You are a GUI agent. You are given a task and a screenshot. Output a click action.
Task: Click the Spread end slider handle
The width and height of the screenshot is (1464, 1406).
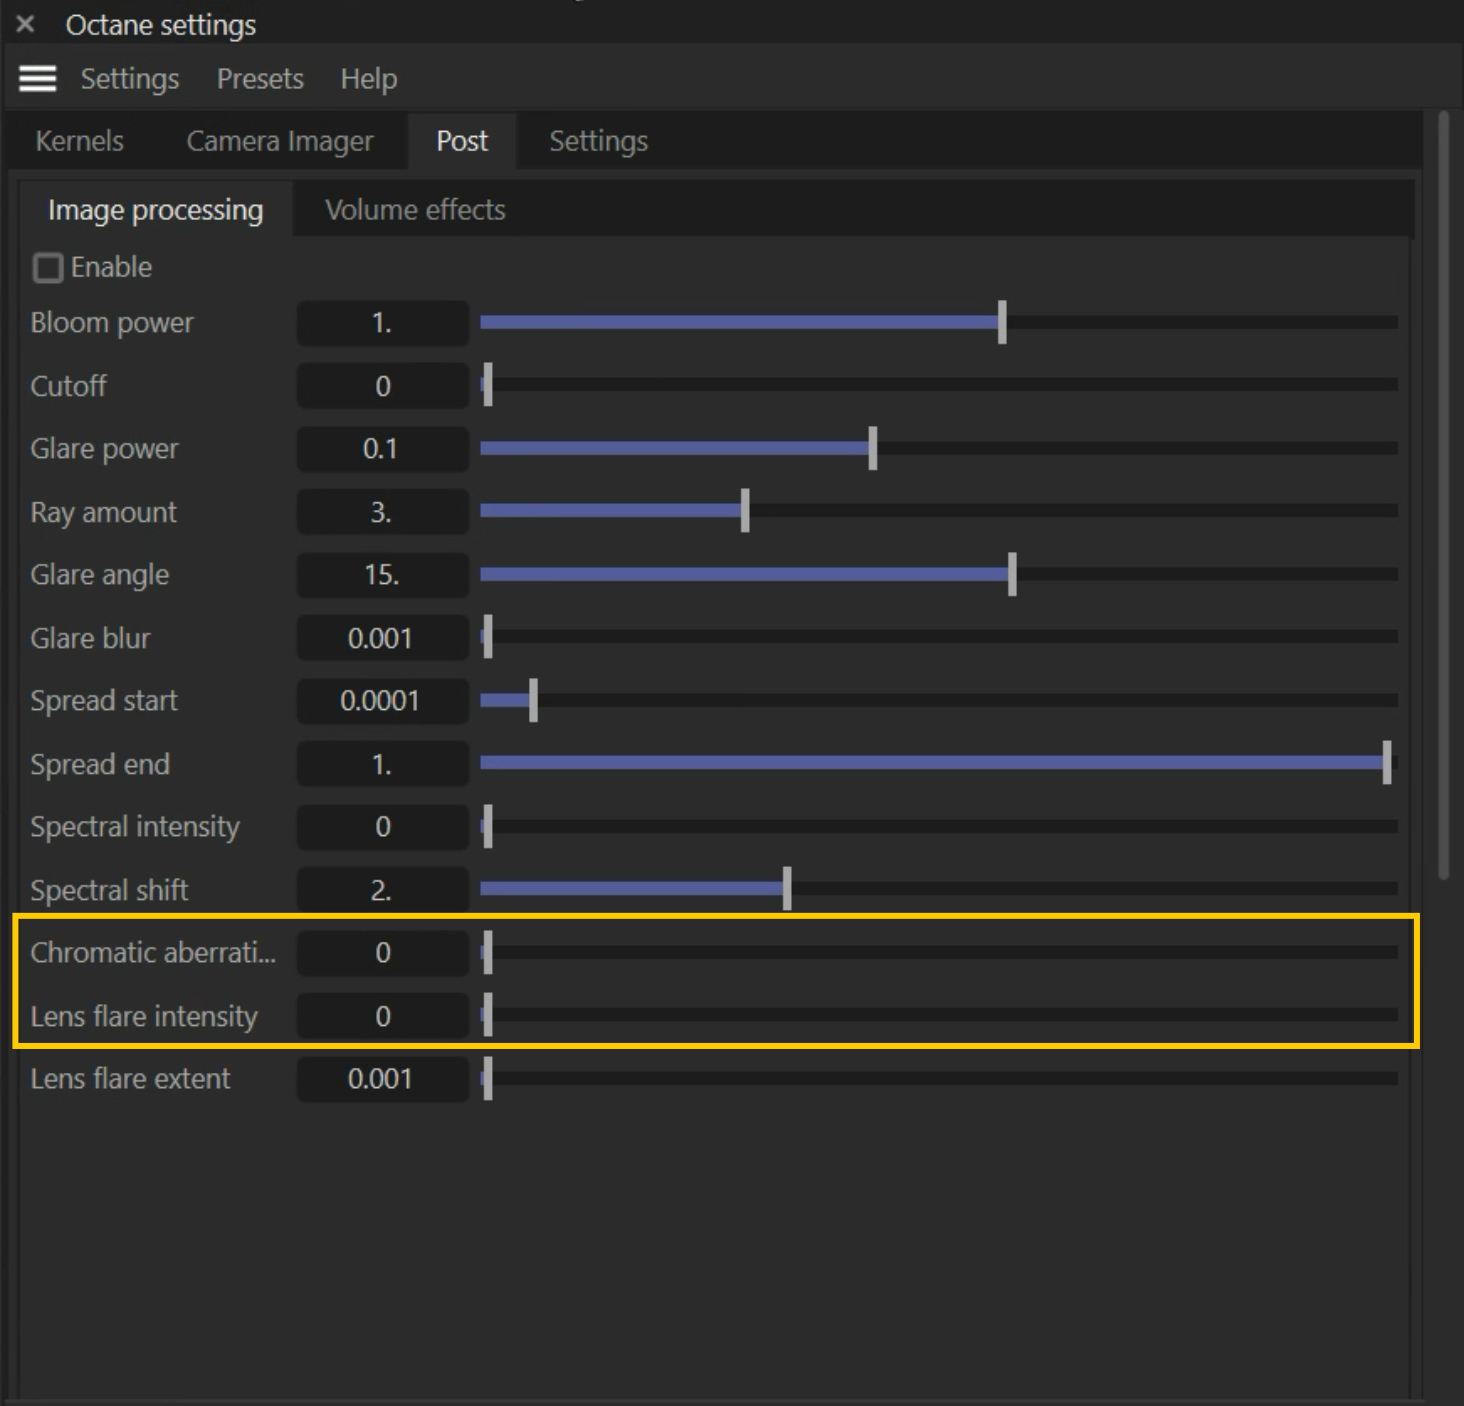pos(1387,763)
